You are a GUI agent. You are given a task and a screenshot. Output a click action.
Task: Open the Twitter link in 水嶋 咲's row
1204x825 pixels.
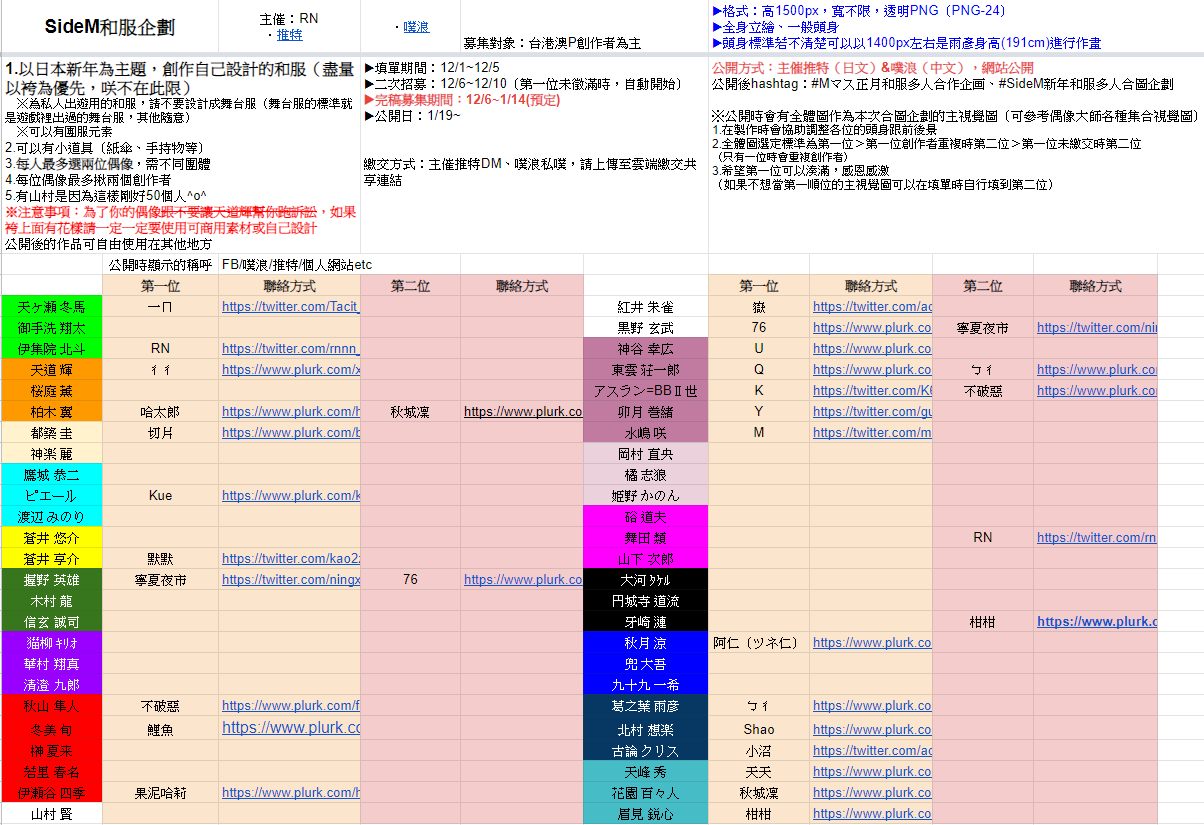[872, 432]
